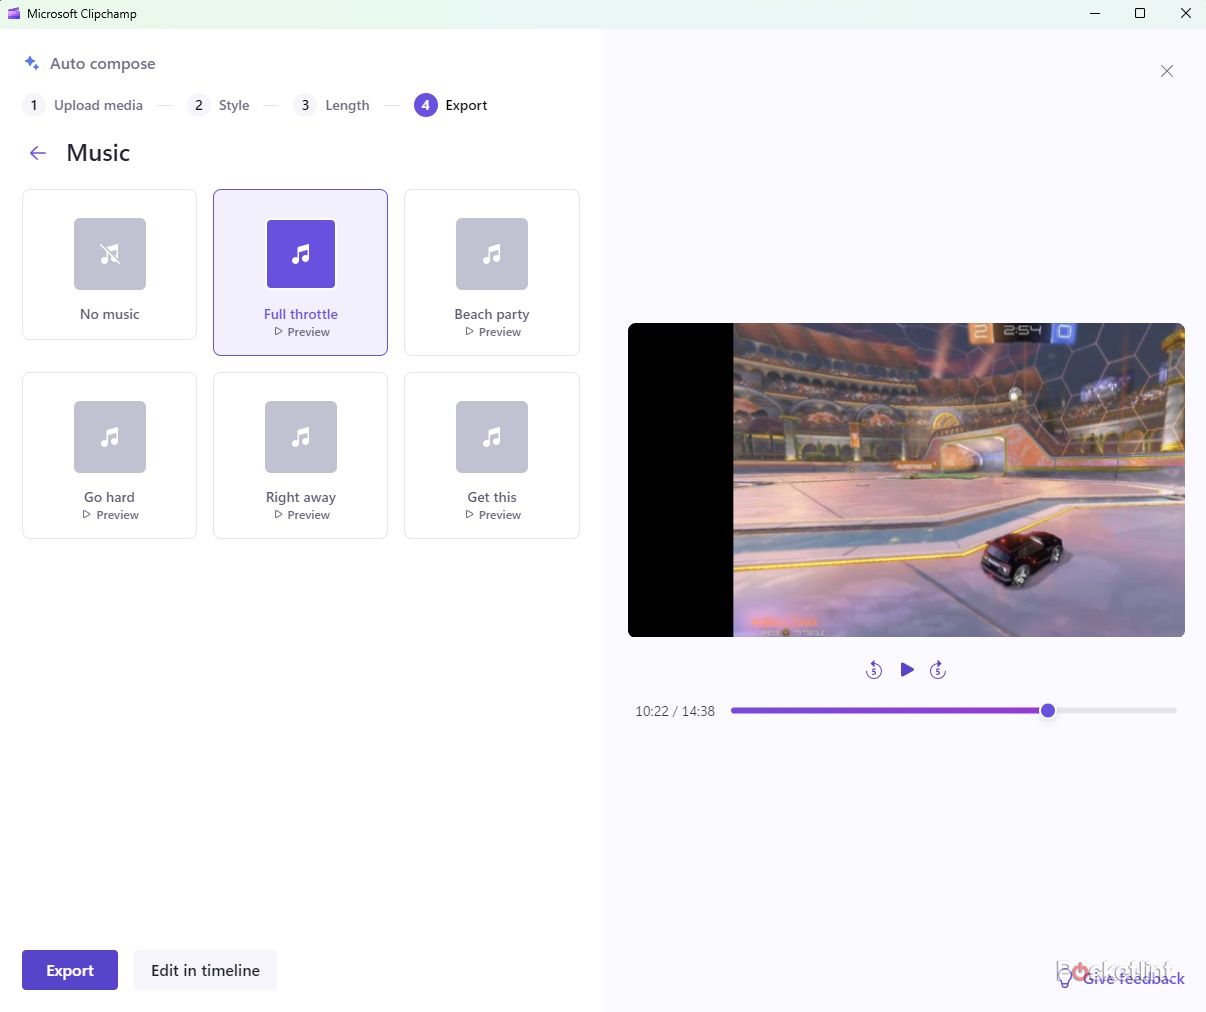
Task: Select the No music muted-note icon
Action: 110,254
